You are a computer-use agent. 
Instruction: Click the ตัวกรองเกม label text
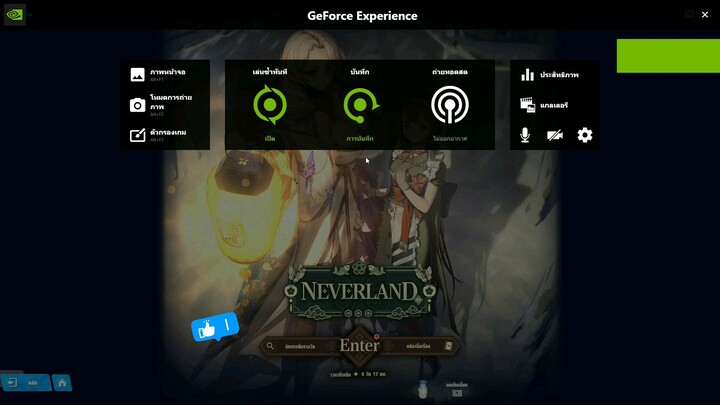click(x=168, y=132)
